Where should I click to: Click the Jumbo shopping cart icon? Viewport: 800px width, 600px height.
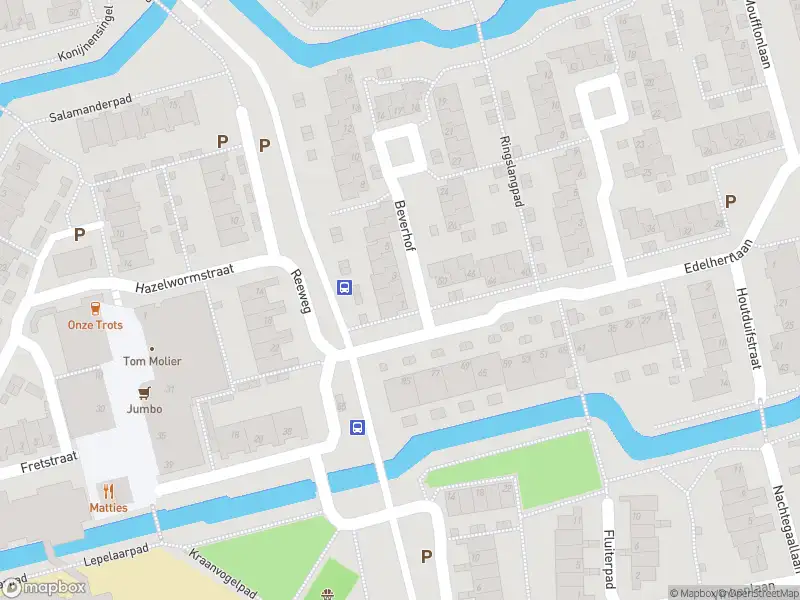[x=144, y=393]
